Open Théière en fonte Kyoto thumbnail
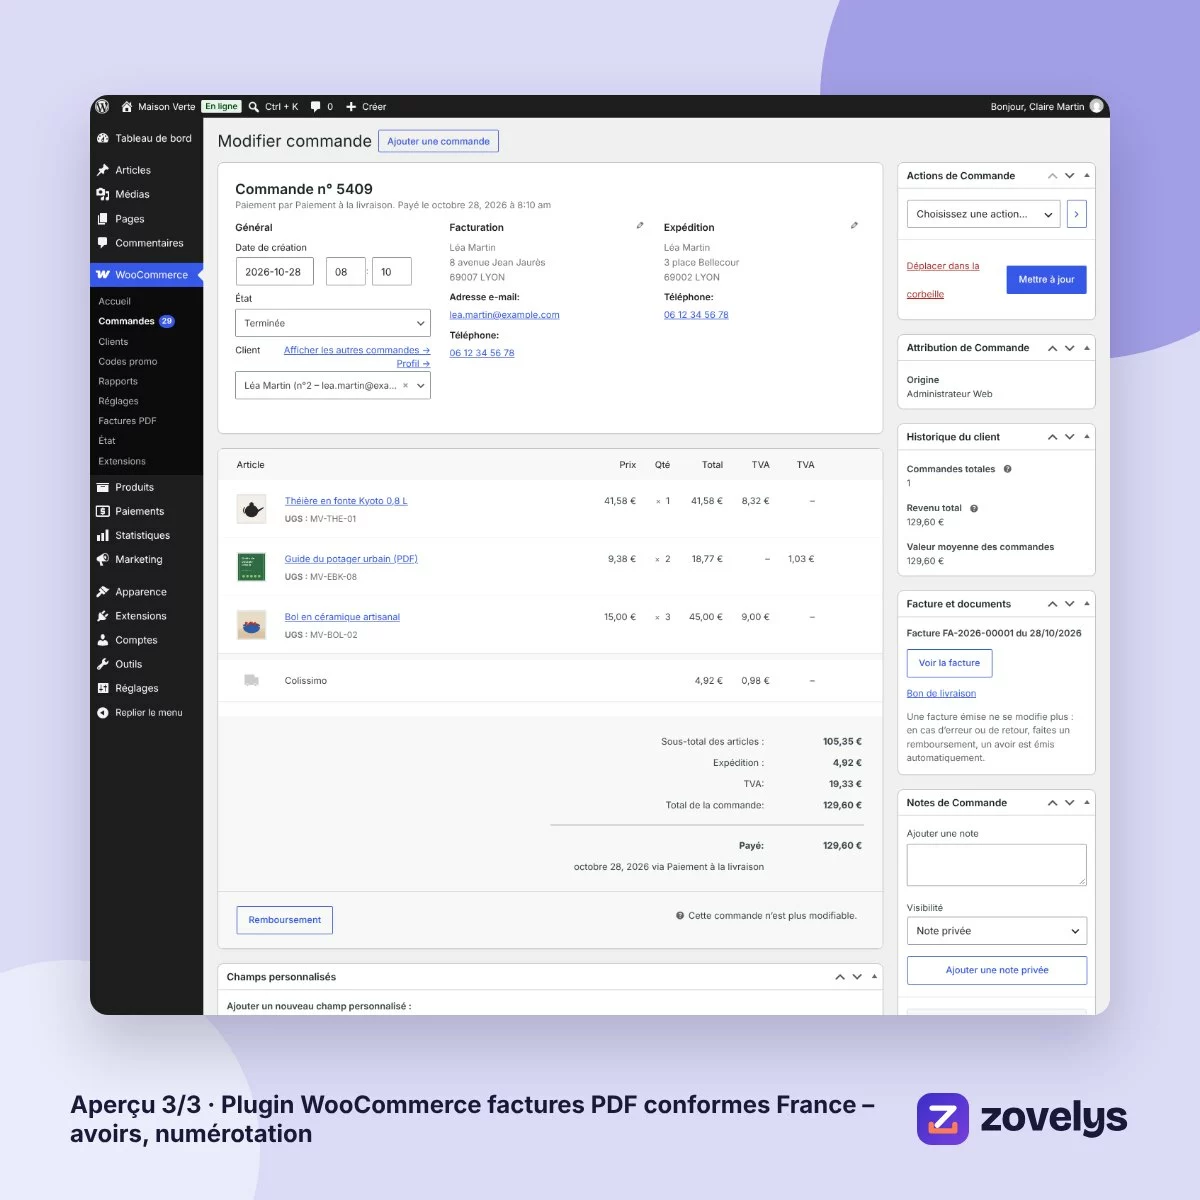 pyautogui.click(x=251, y=509)
